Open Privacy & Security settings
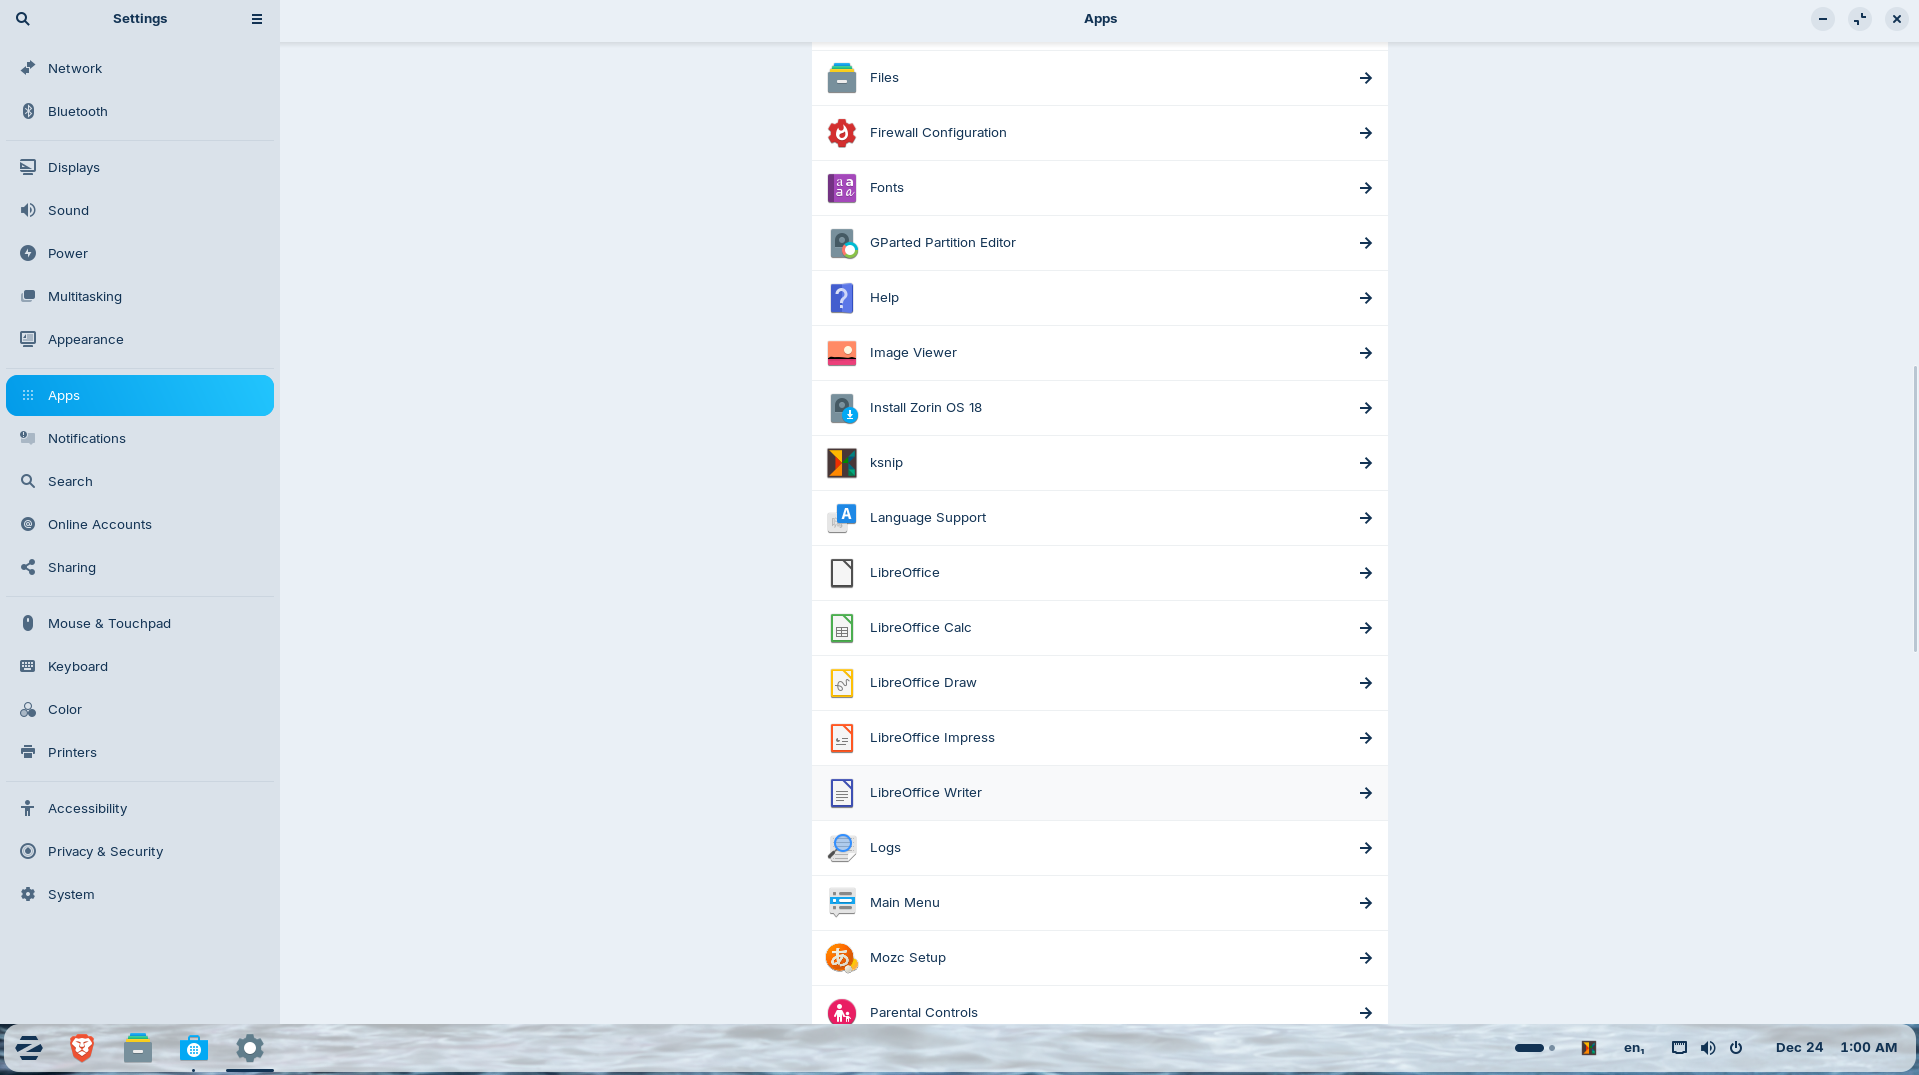This screenshot has width=1919, height=1075. (x=106, y=851)
